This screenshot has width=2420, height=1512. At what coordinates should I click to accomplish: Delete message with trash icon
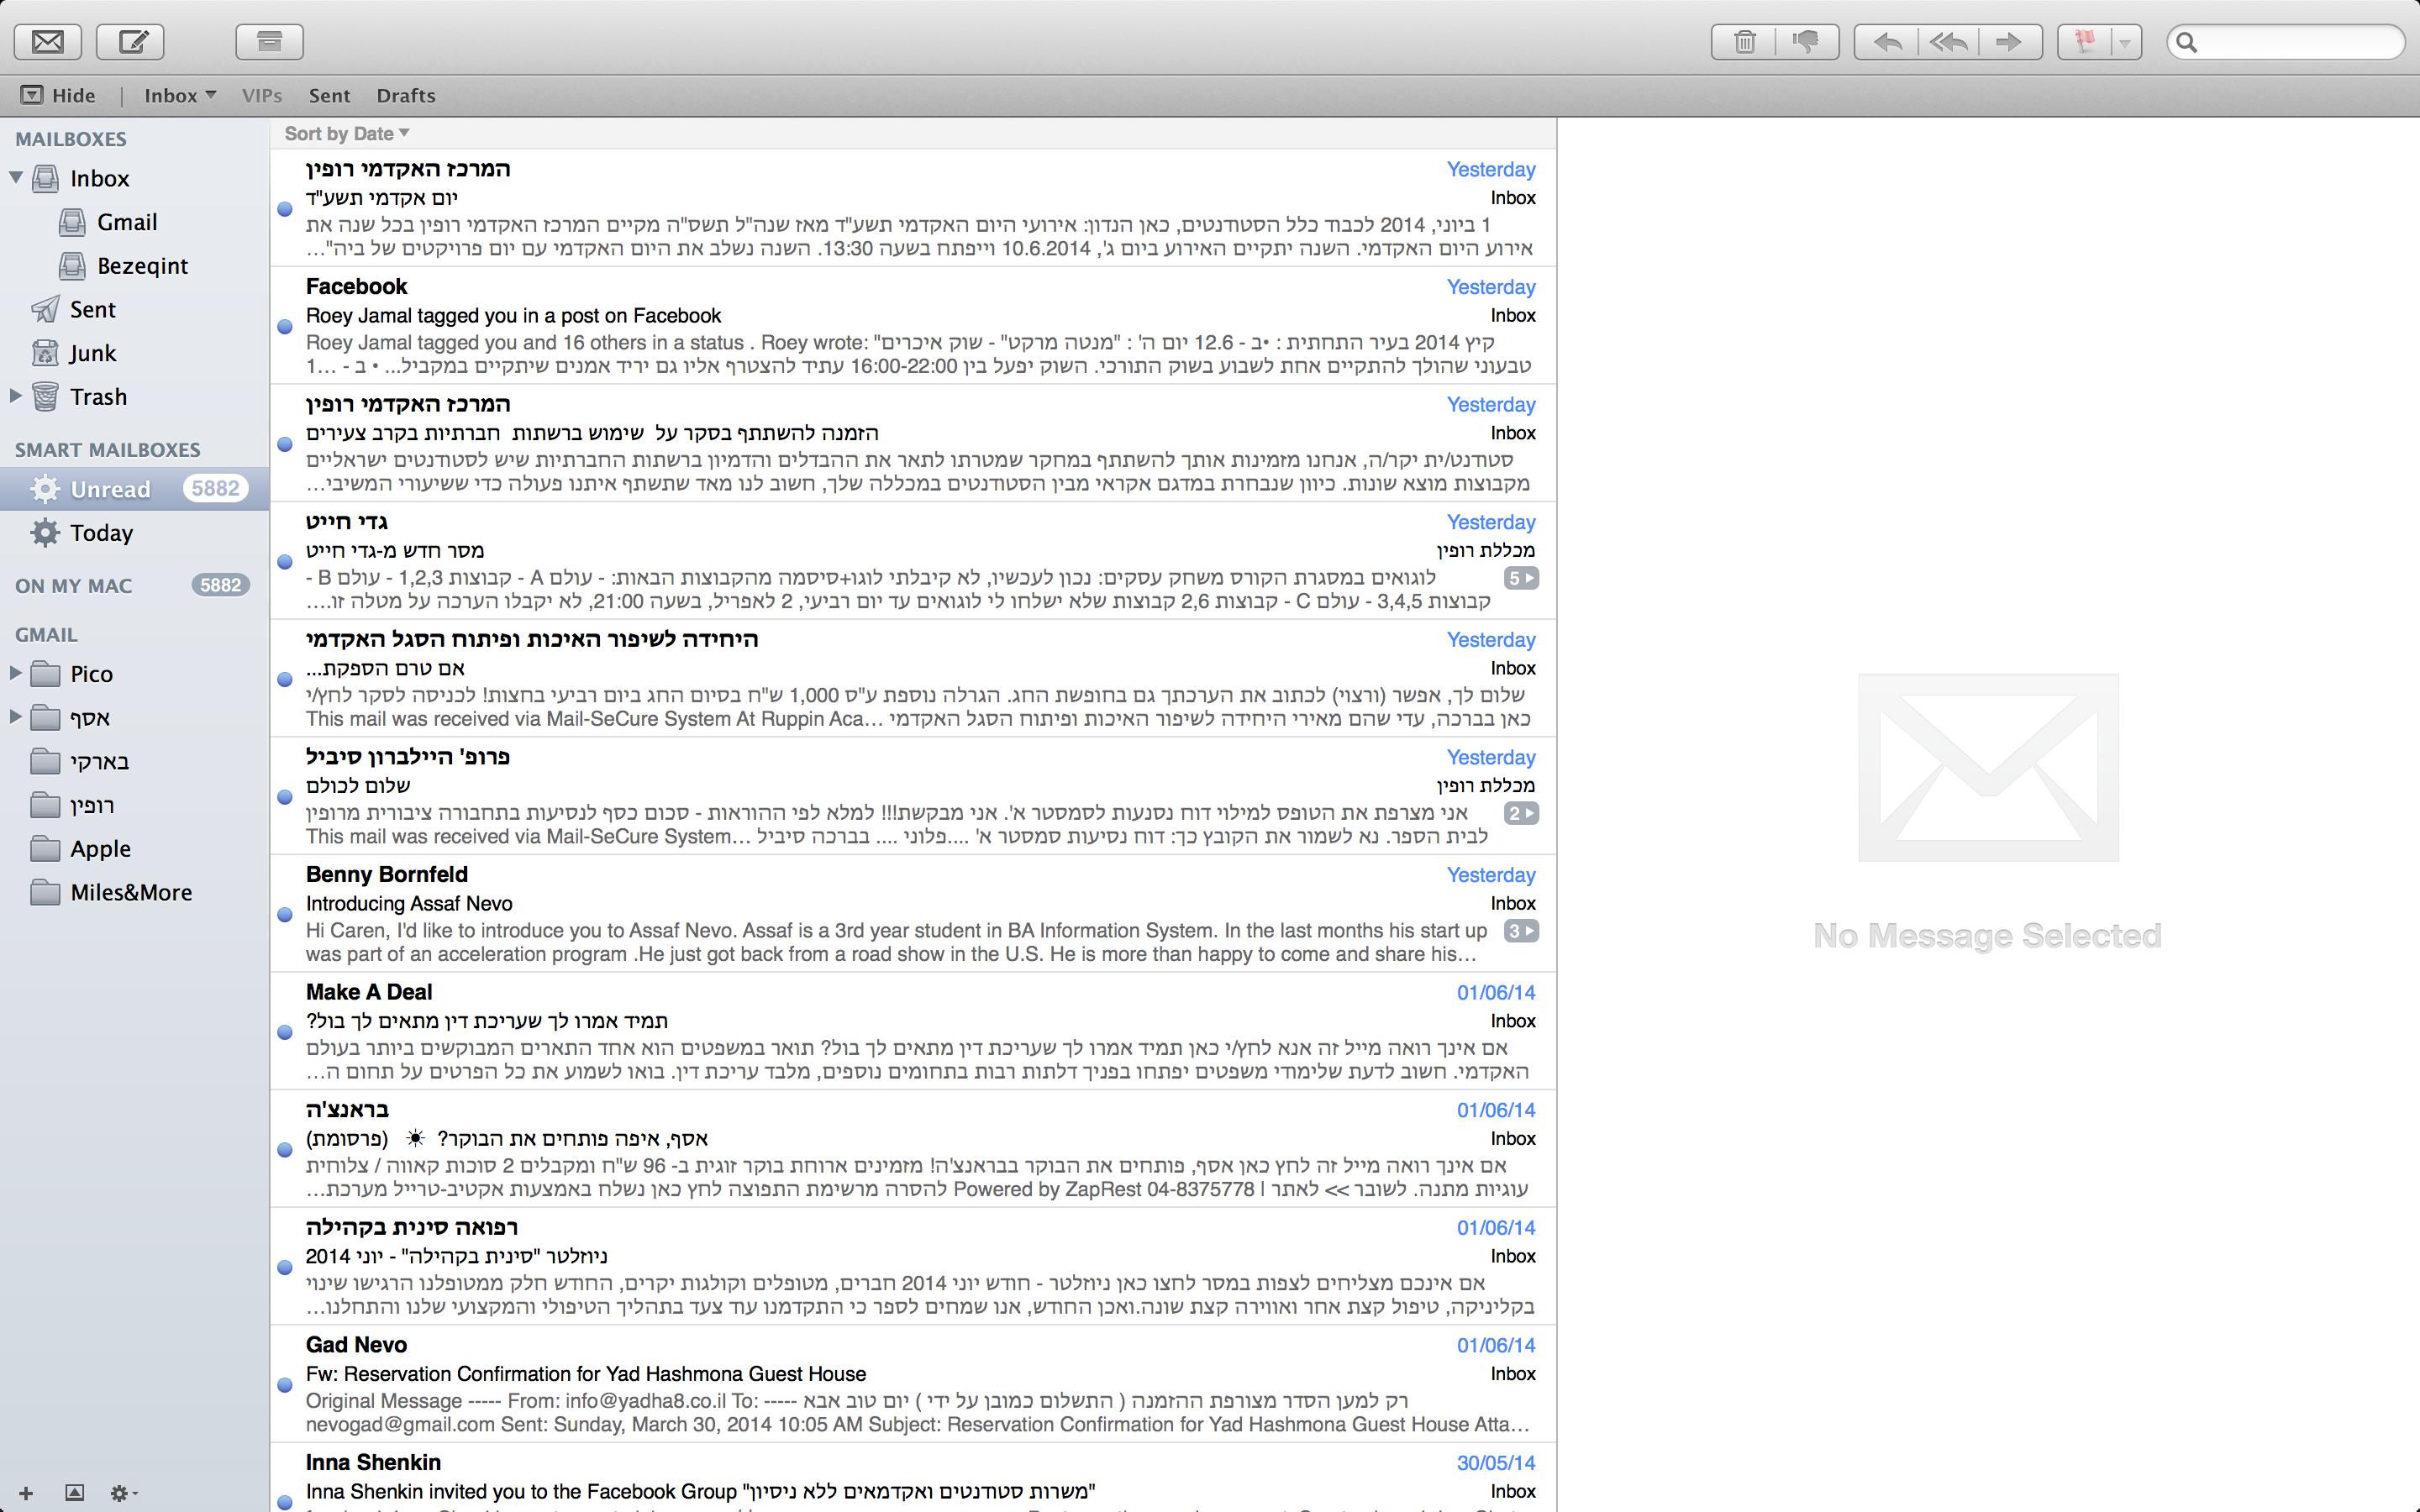pyautogui.click(x=1744, y=42)
